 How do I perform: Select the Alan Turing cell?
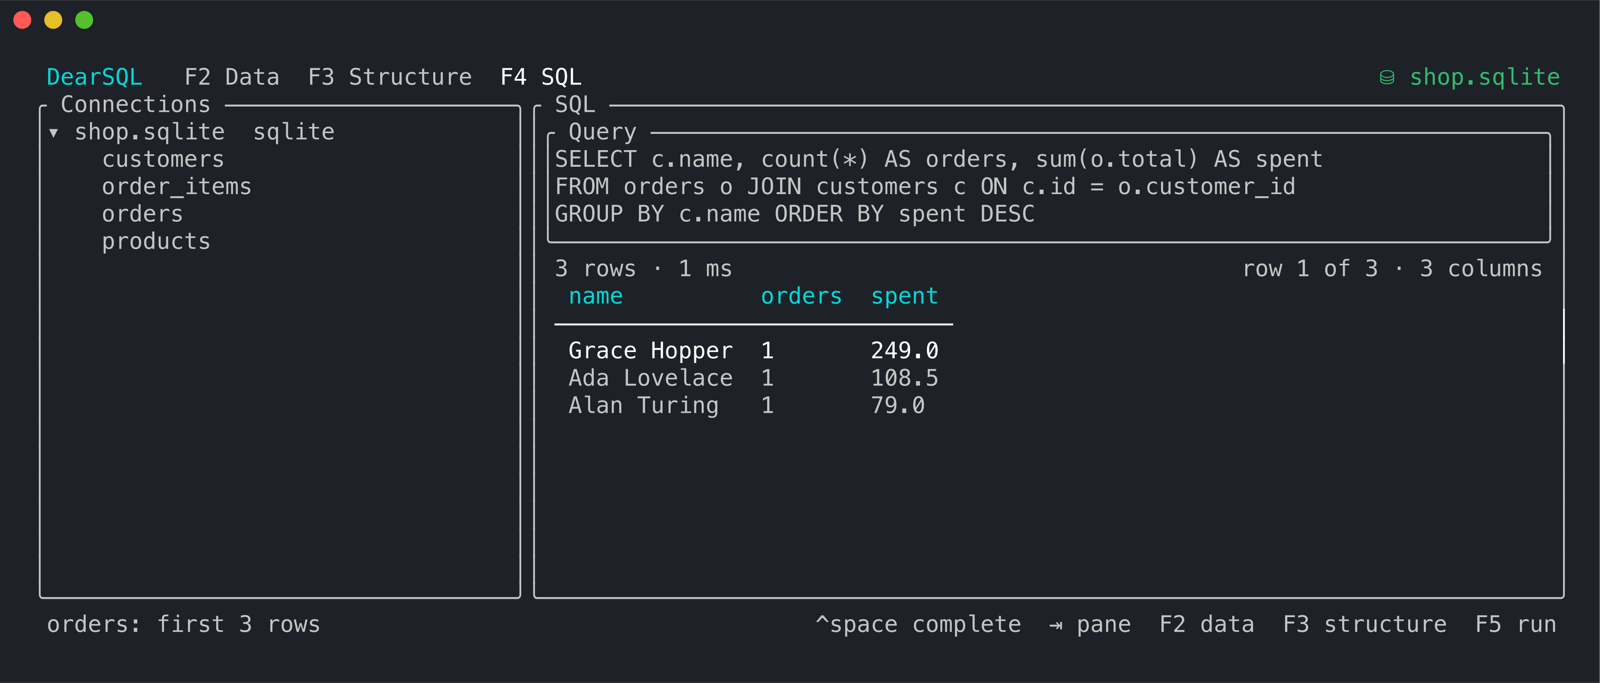tap(644, 405)
